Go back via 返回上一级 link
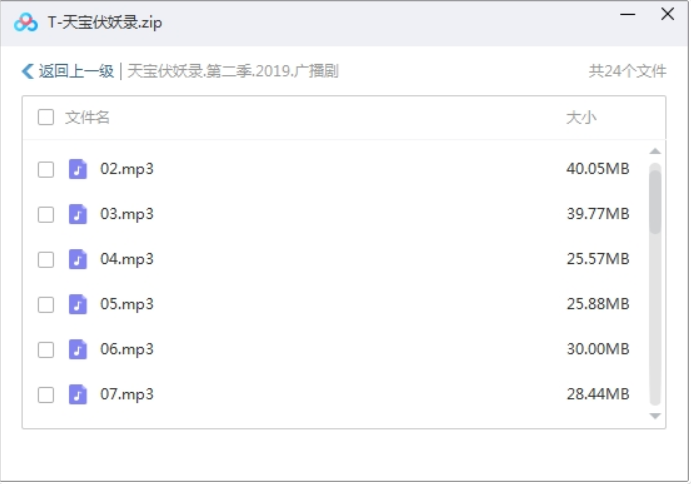The height and width of the screenshot is (484, 691). click(76, 71)
